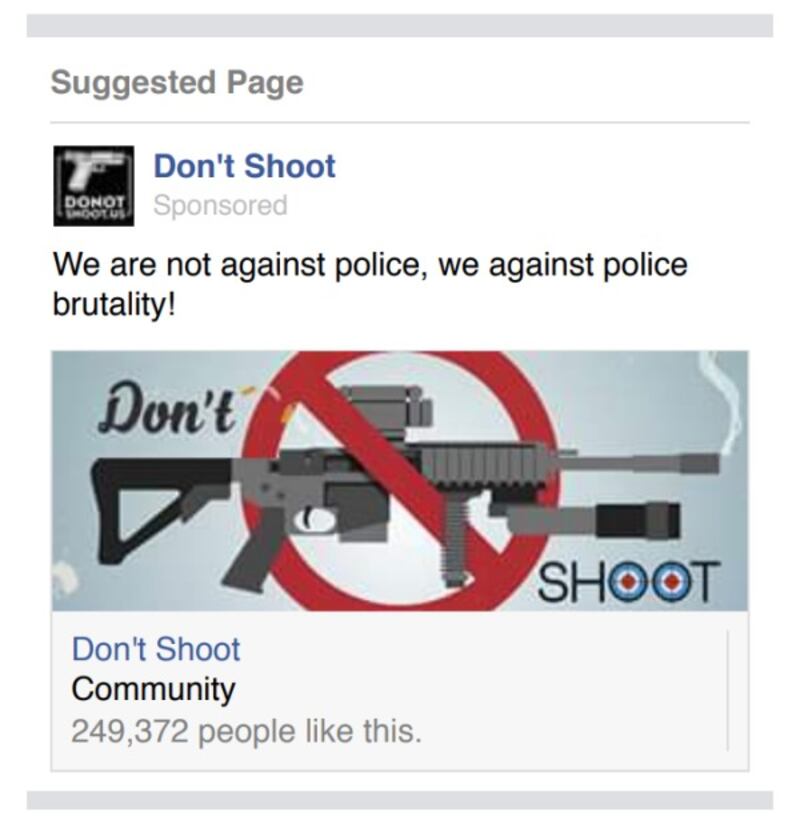Open the Don't Shoot page profile picture
Screen dimensions: 800x840
(94, 186)
